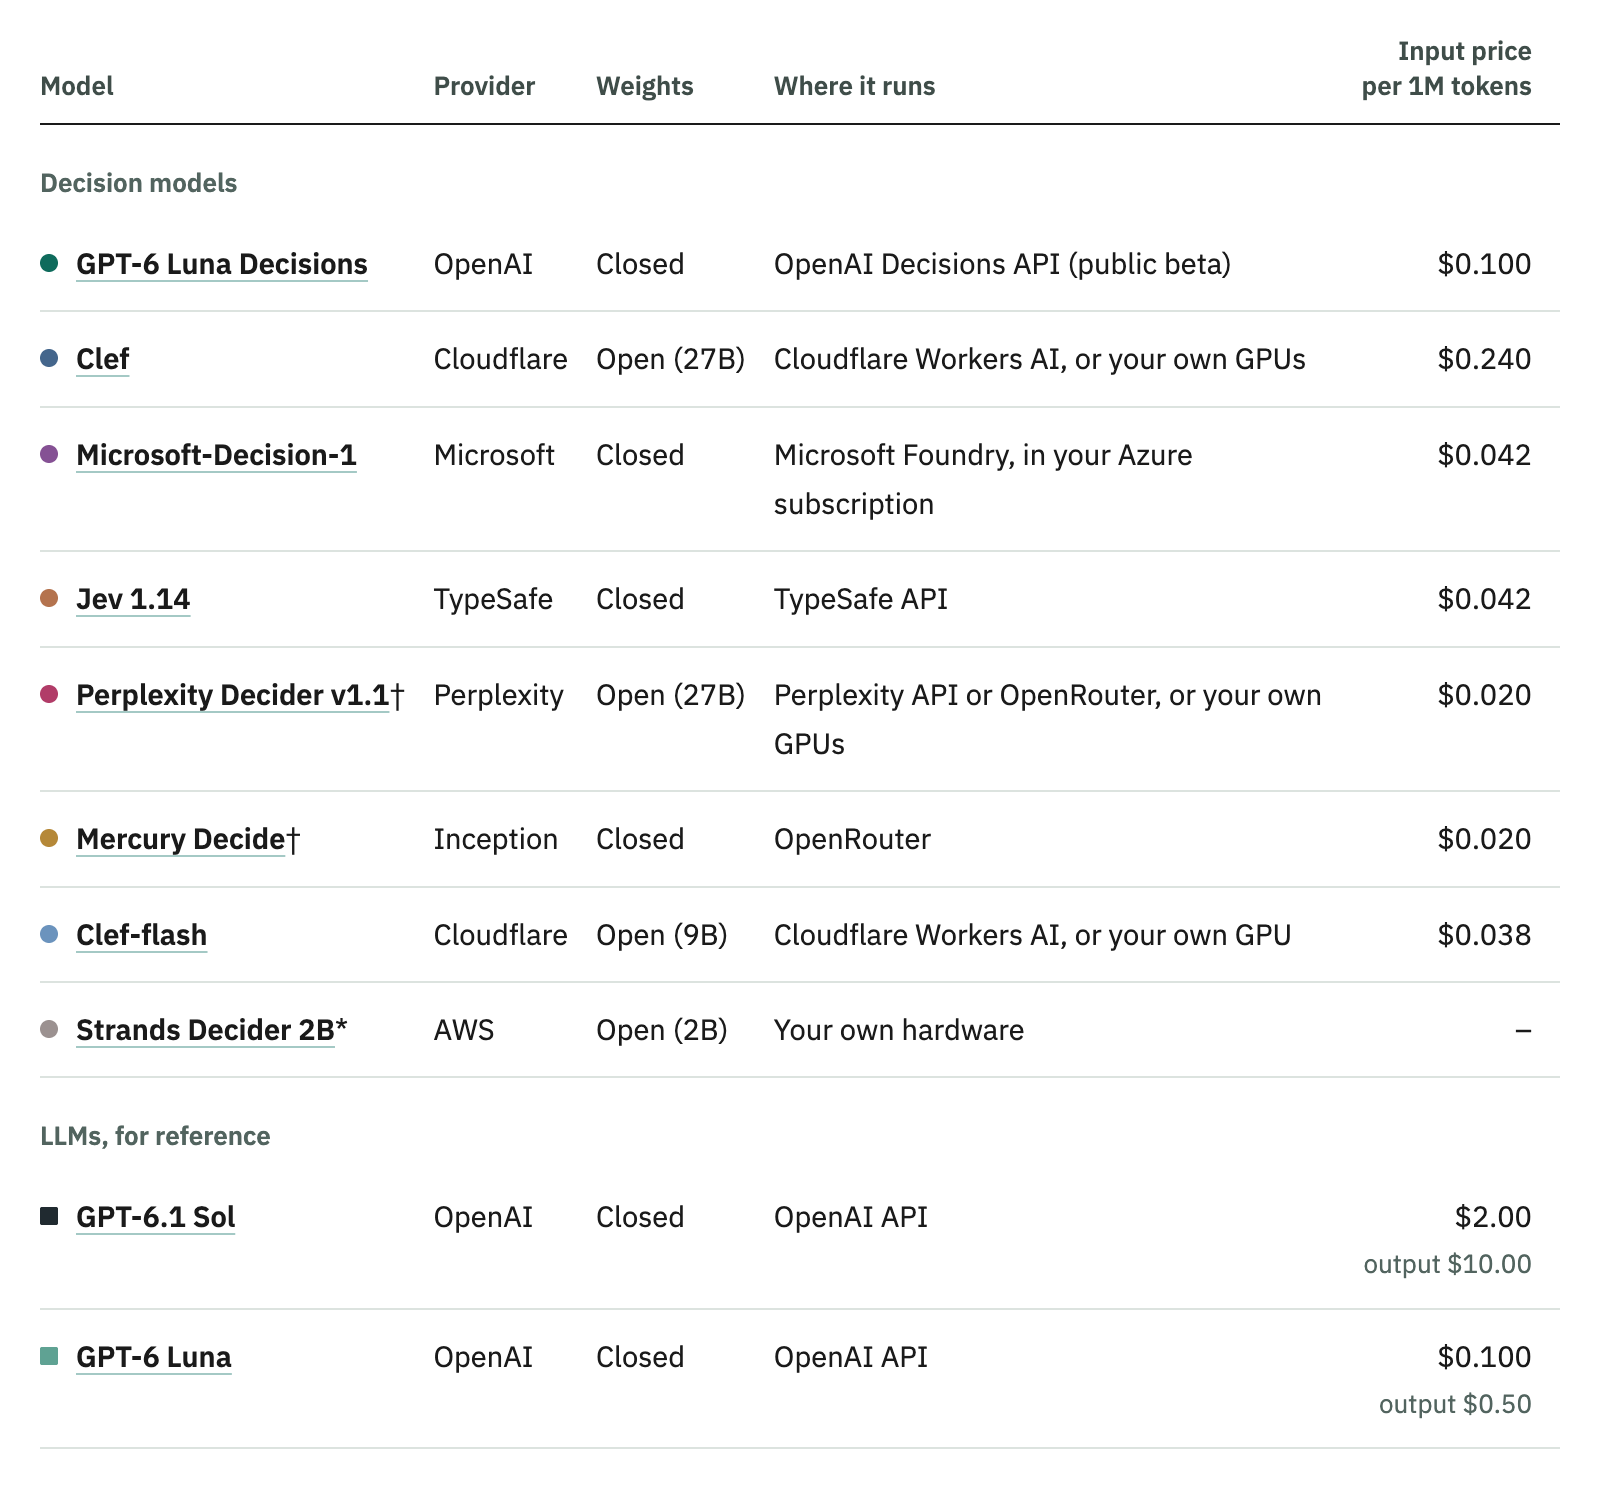Screen dimensions: 1600x1489
Task: Click the 'Model' column header
Action: pos(77,86)
